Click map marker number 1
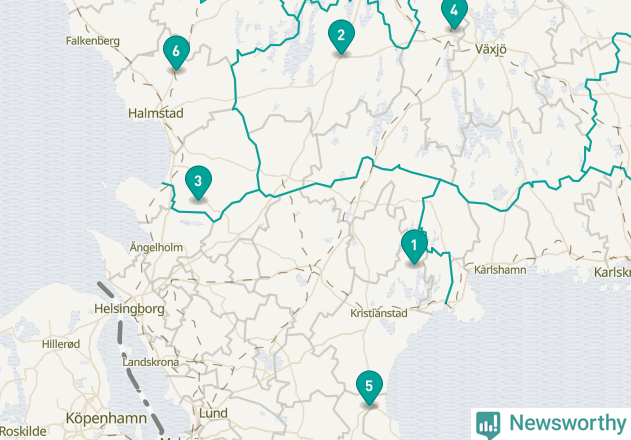631x440 pixels. [414, 246]
